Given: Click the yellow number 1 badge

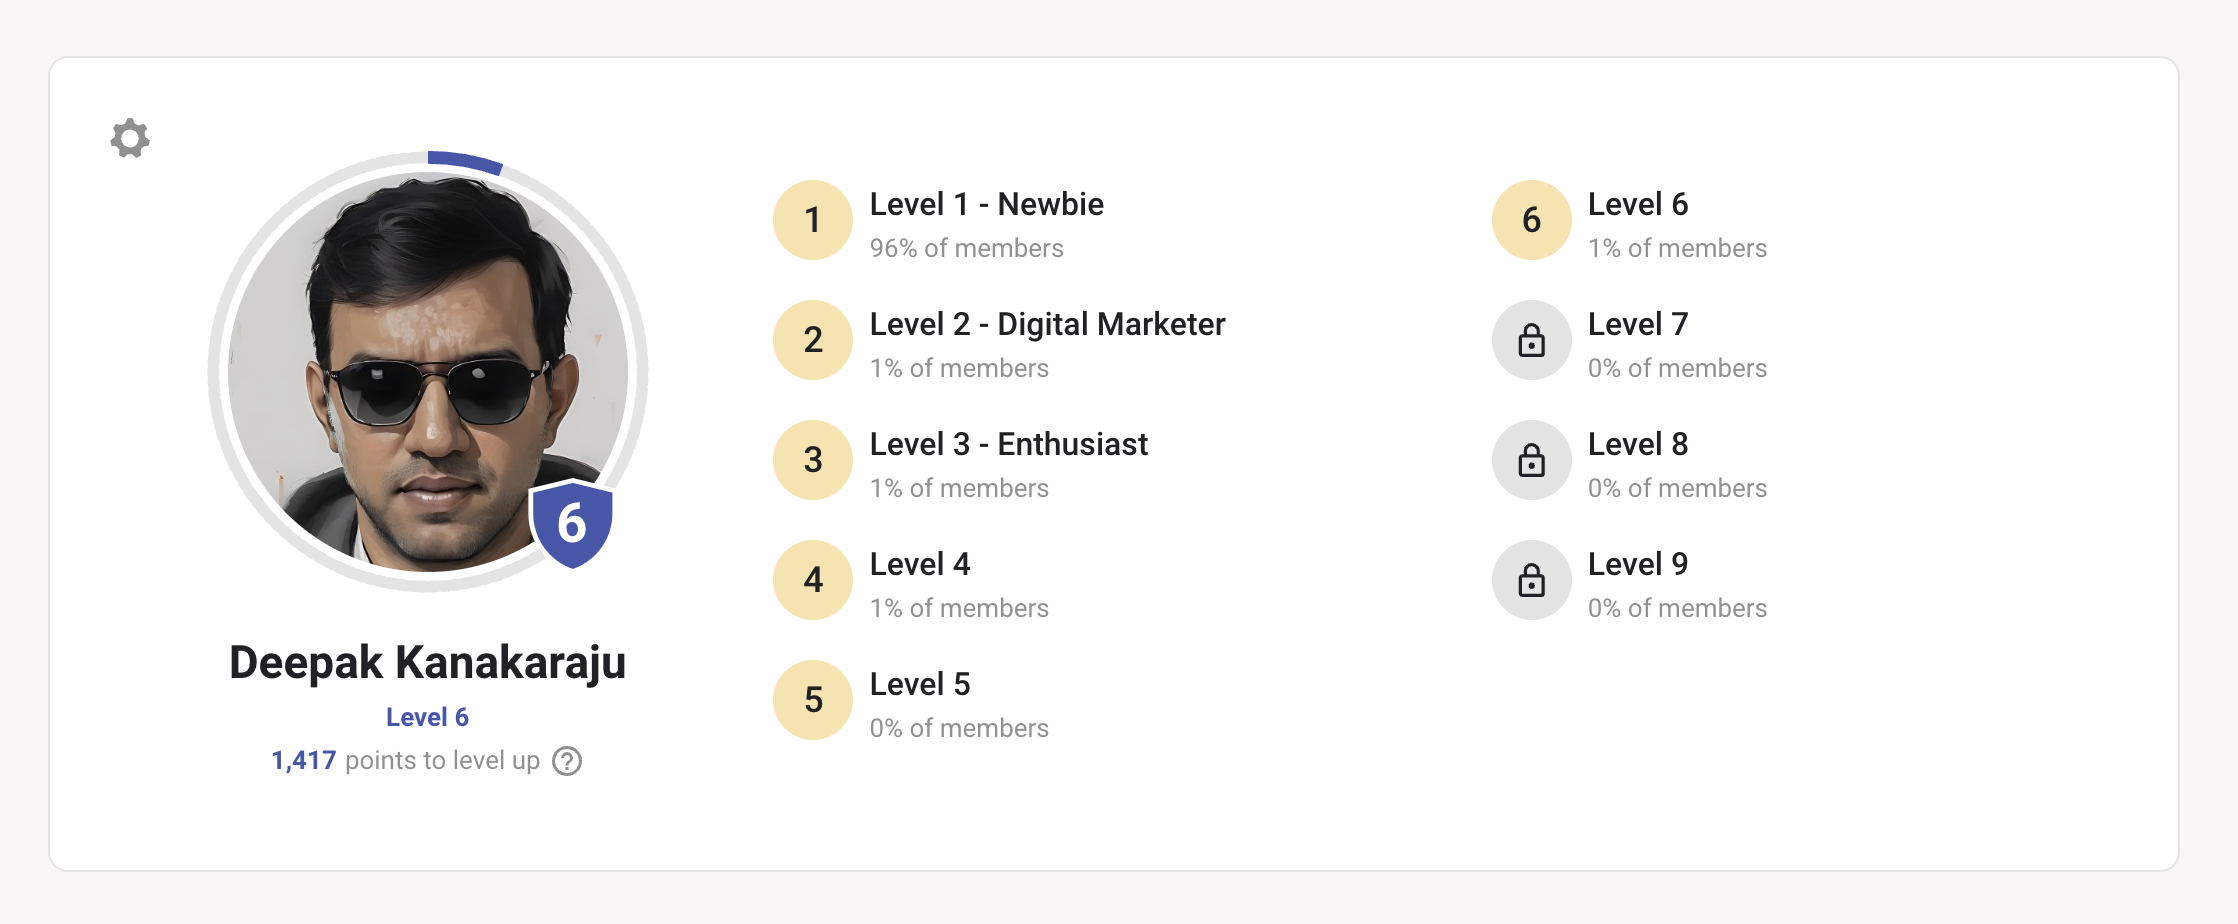Looking at the screenshot, I should [813, 220].
